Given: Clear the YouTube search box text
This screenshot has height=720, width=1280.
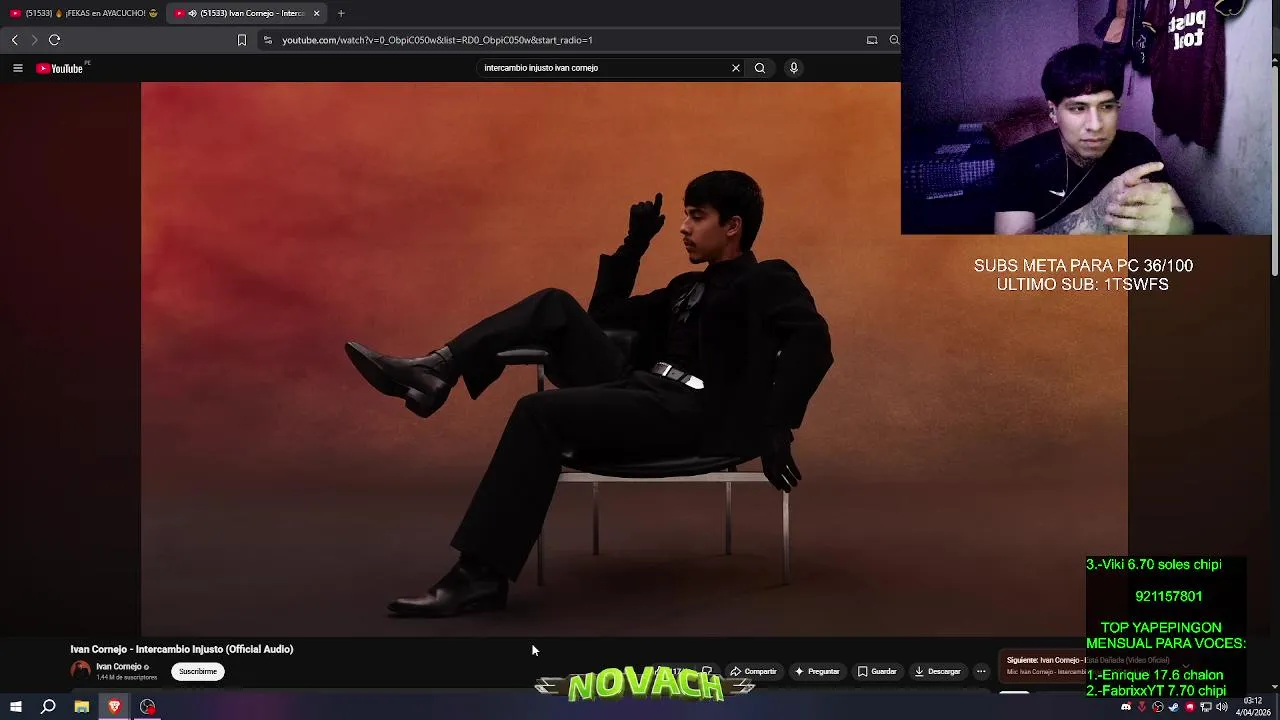Looking at the screenshot, I should click(736, 68).
